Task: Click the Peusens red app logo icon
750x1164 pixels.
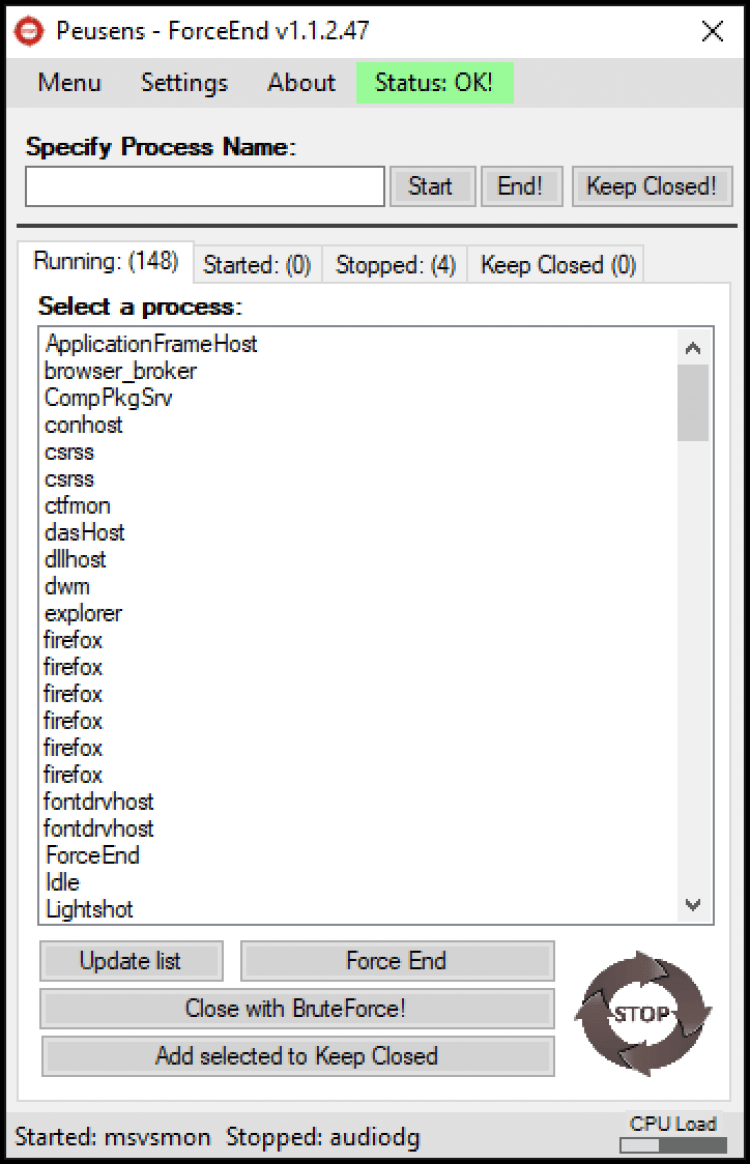Action: [x=31, y=31]
